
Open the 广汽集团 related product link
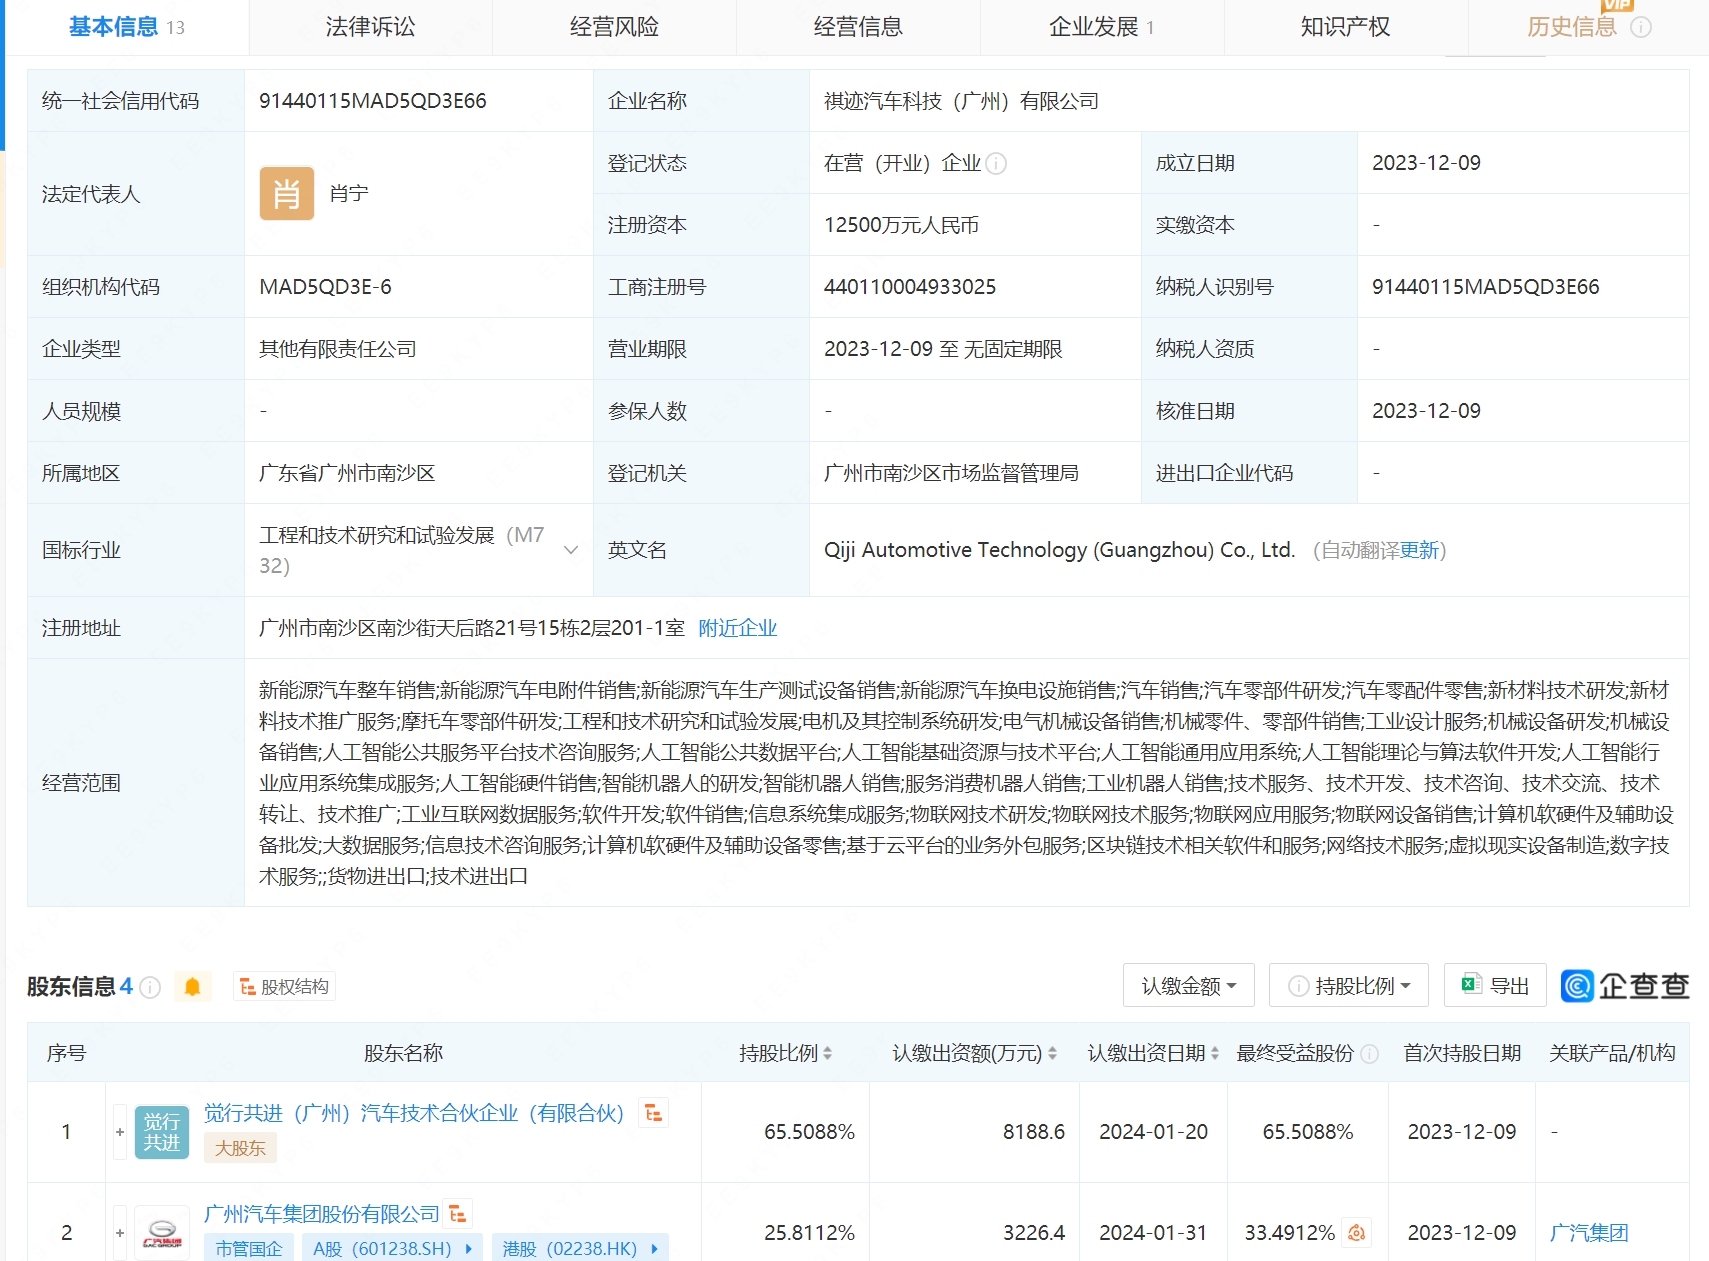(1589, 1233)
